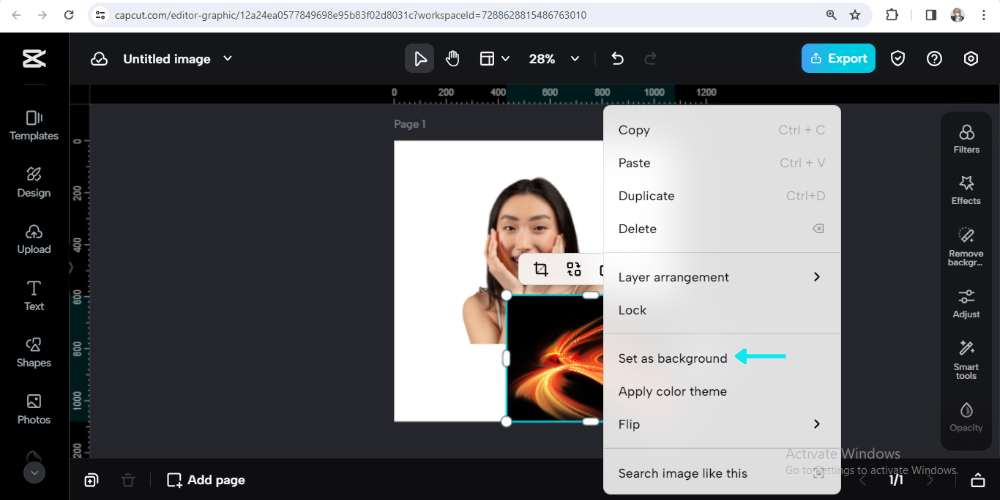Expand the Flip submenu
The width and height of the screenshot is (1000, 500).
tap(721, 424)
